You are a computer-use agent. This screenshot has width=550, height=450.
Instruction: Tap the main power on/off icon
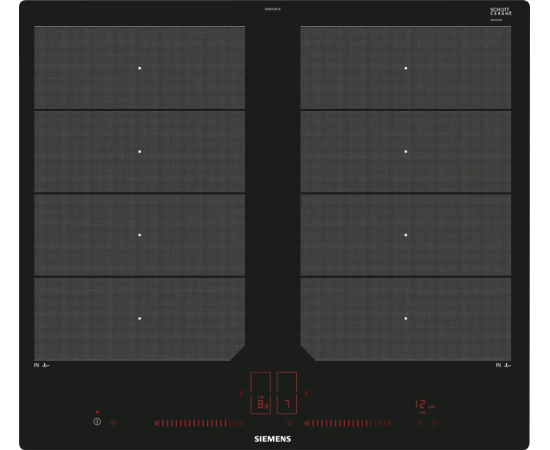(x=97, y=422)
